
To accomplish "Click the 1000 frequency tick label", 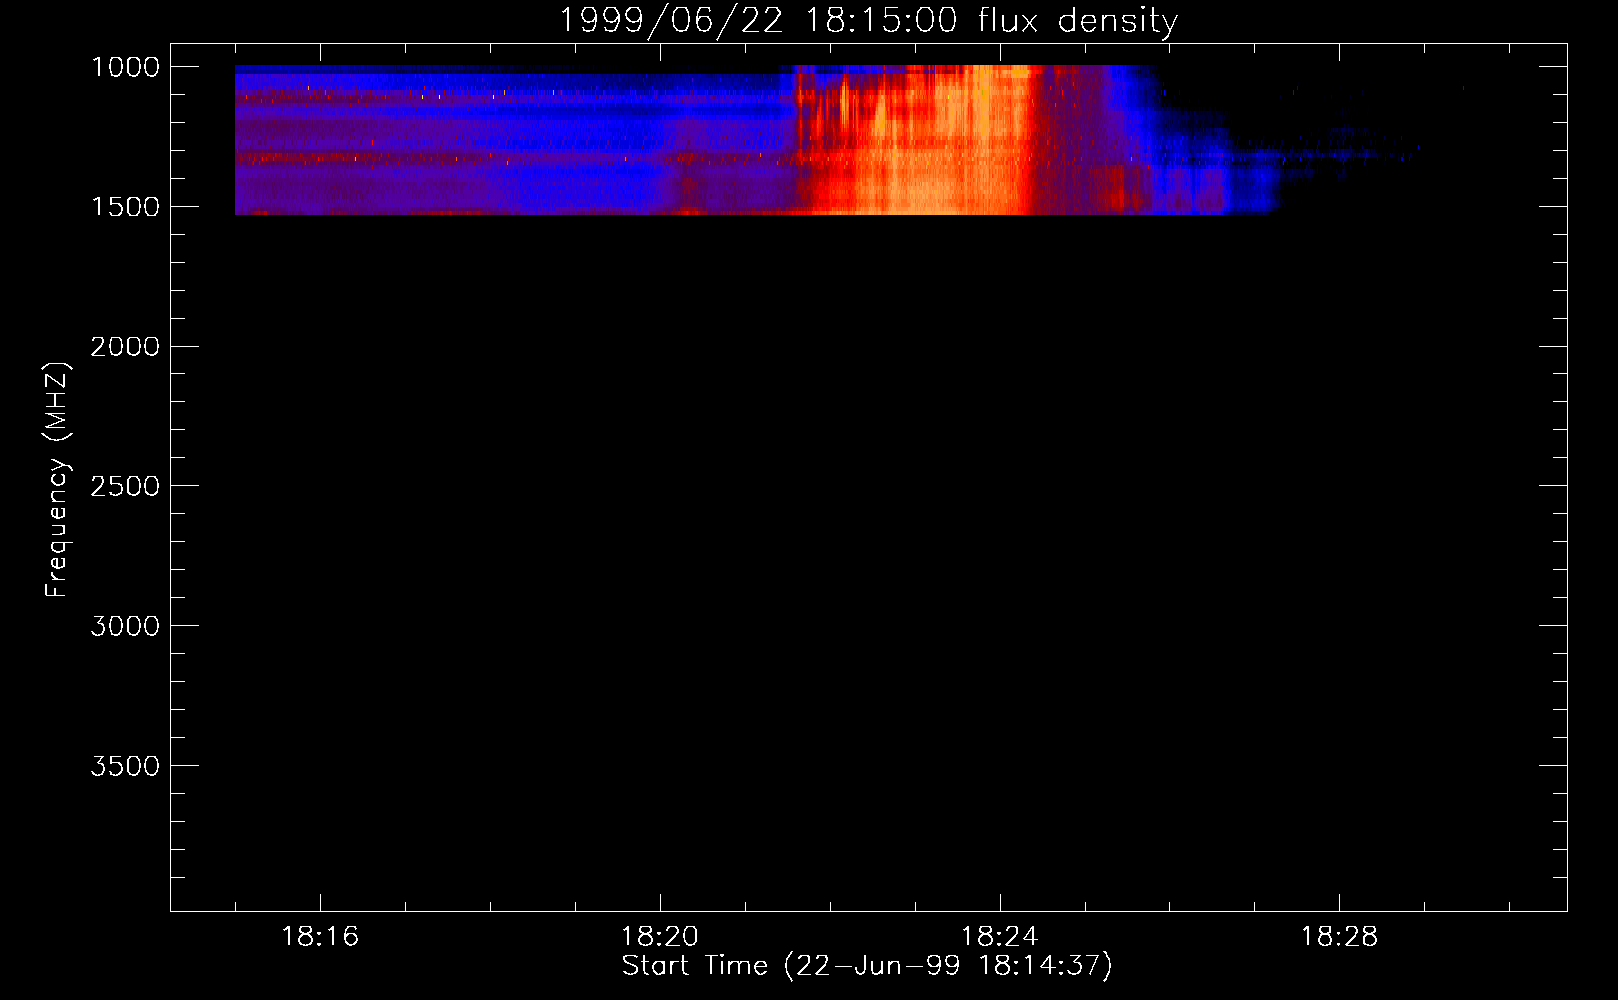I will [x=125, y=67].
